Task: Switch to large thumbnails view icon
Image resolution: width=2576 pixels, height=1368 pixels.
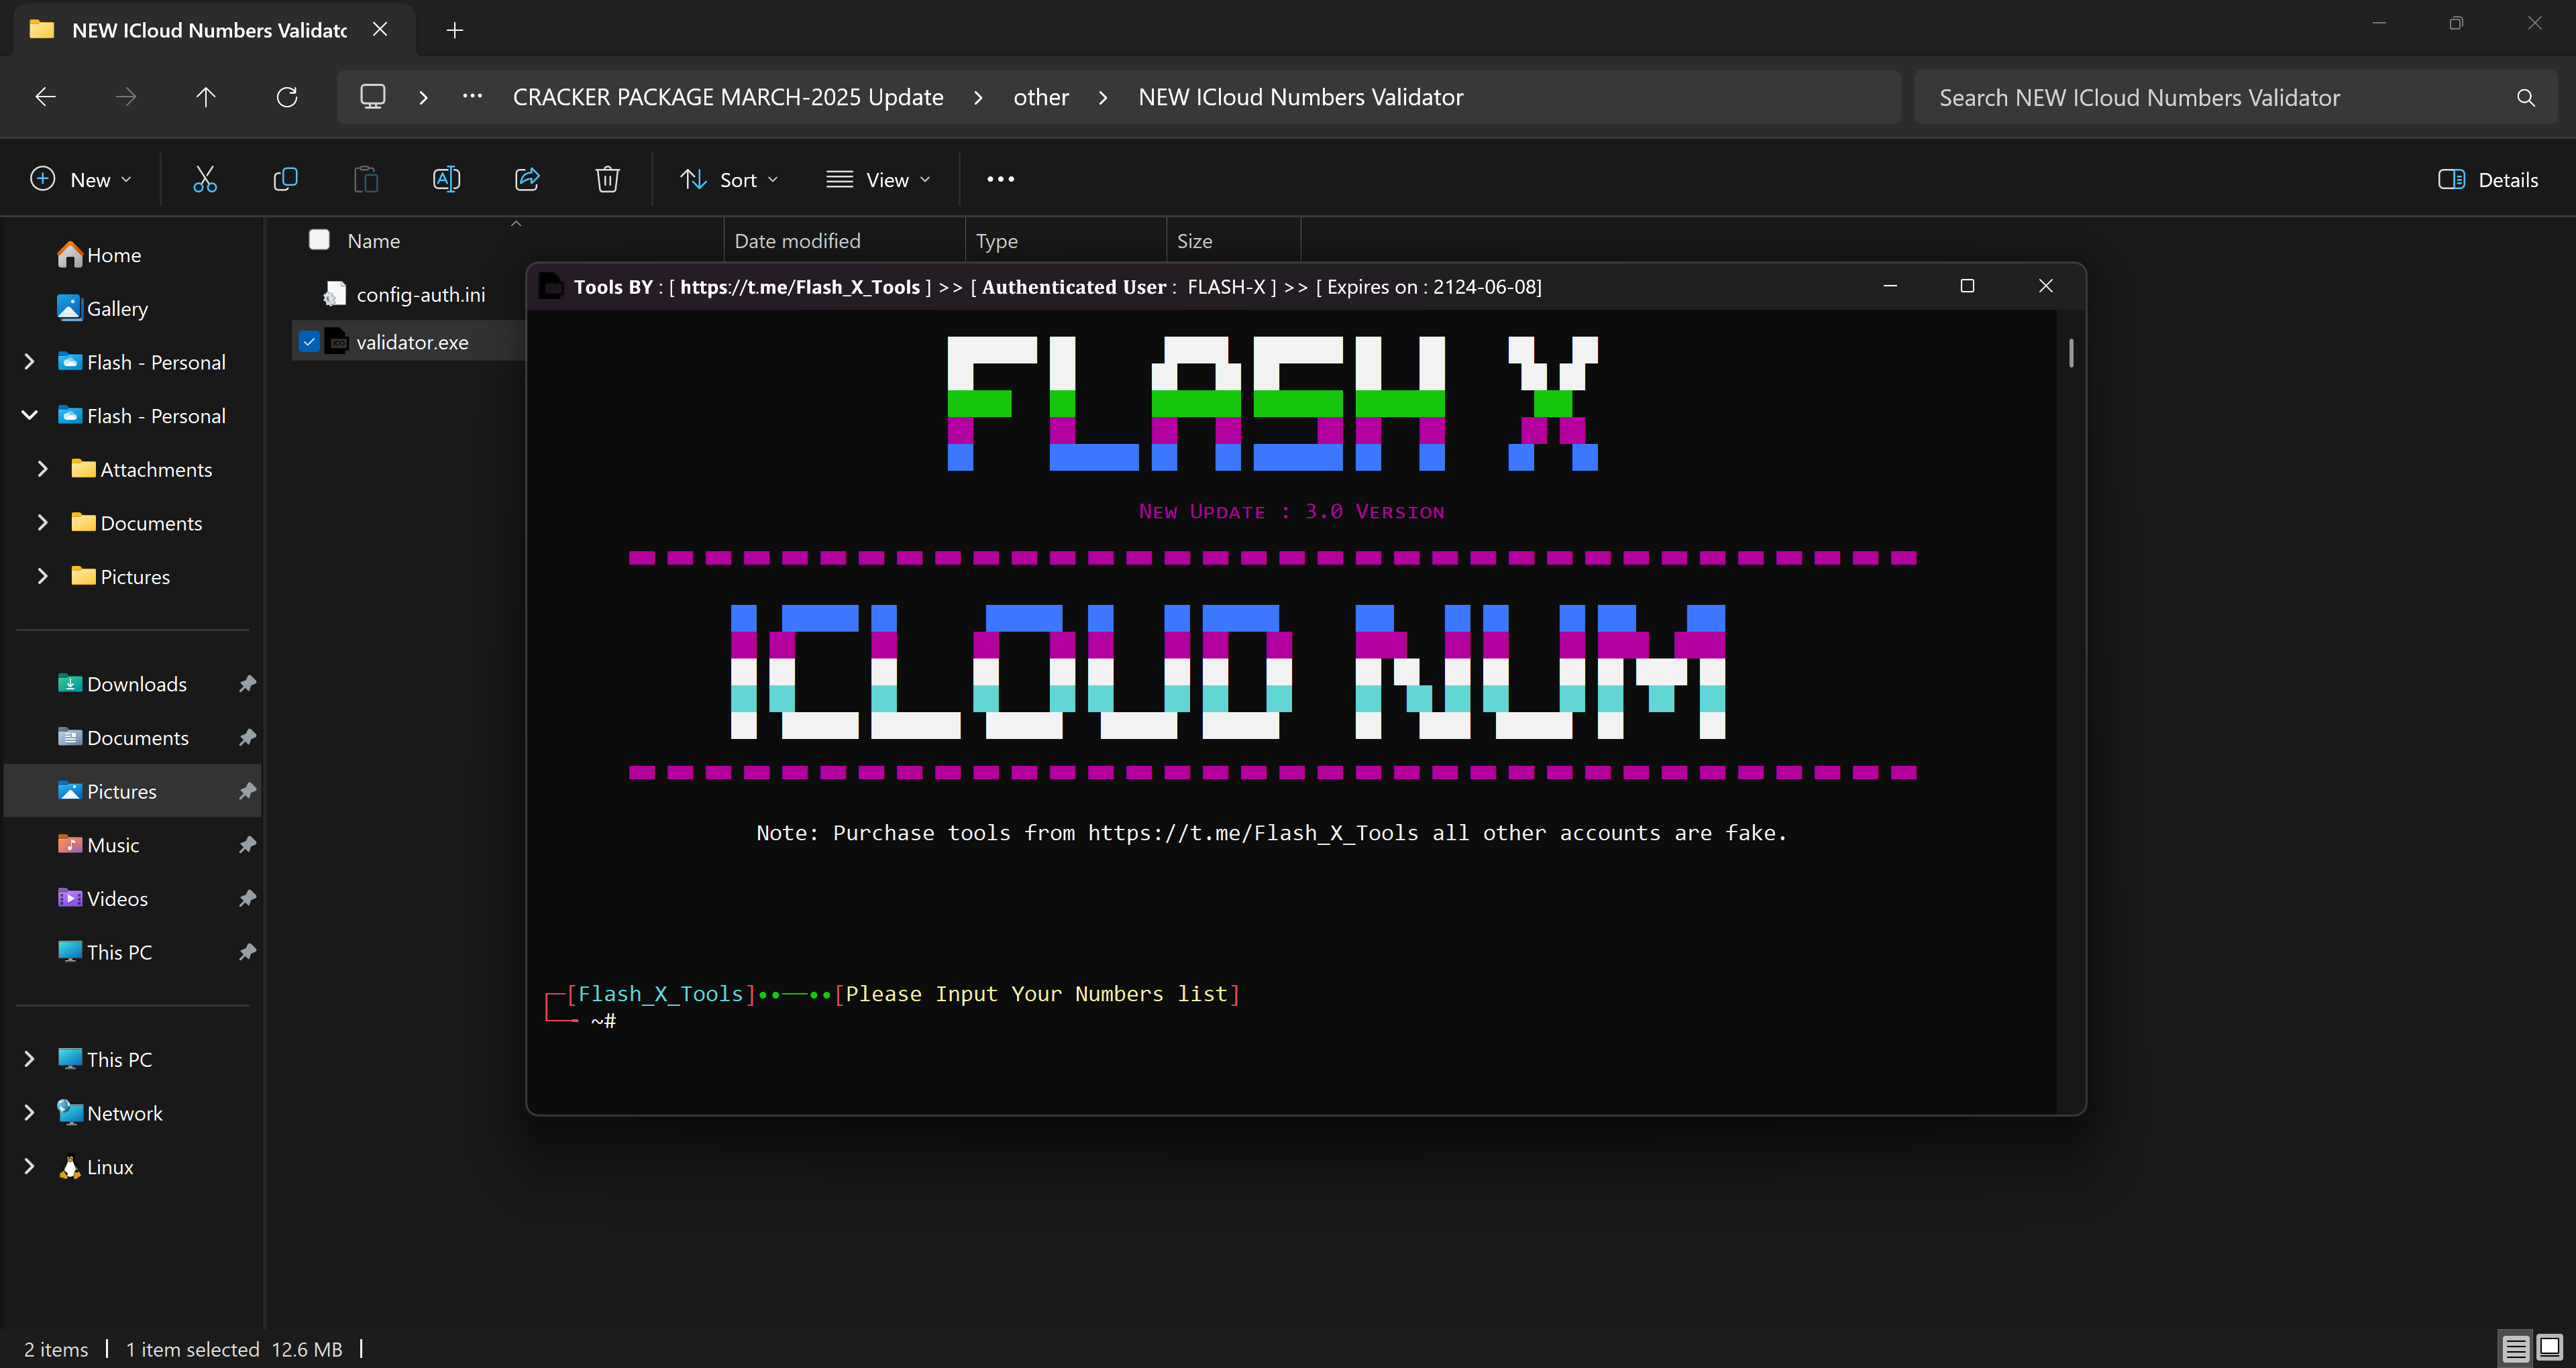Action: point(2550,1348)
